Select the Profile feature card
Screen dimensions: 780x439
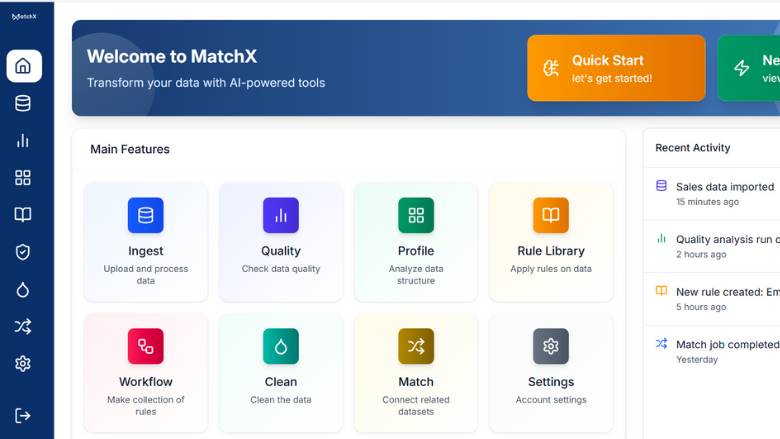point(416,241)
